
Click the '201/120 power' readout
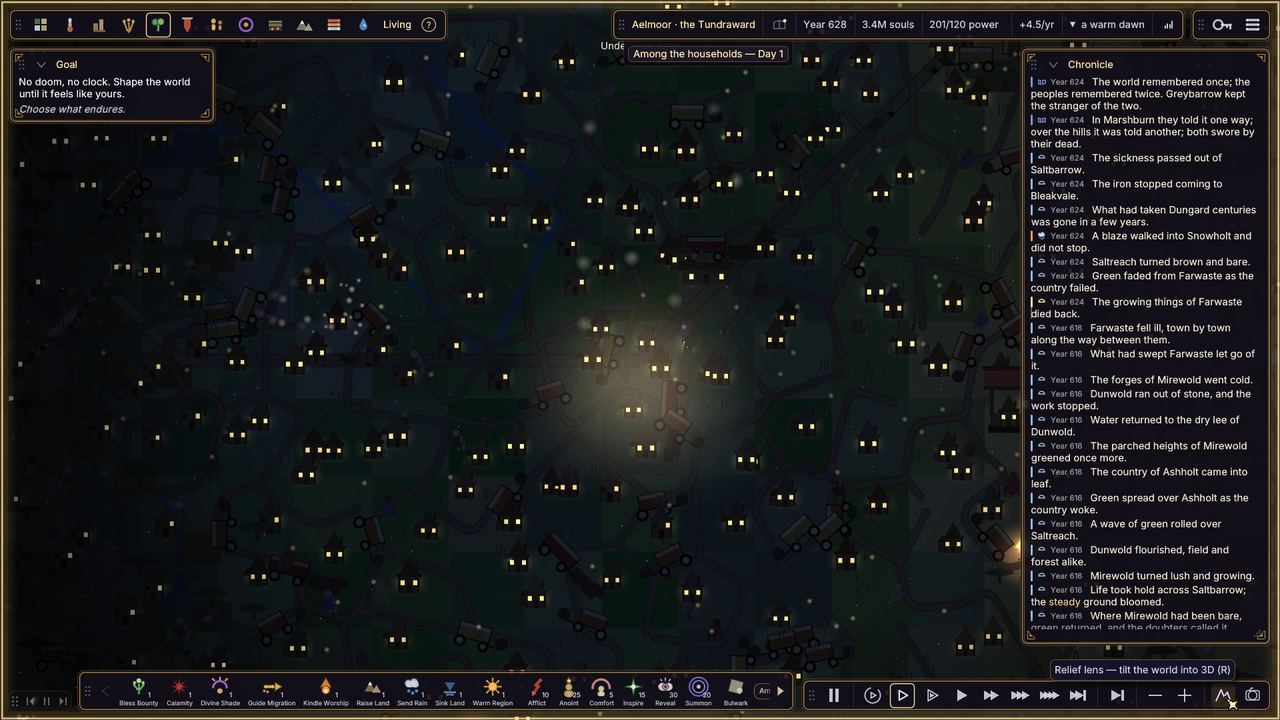[x=964, y=25]
